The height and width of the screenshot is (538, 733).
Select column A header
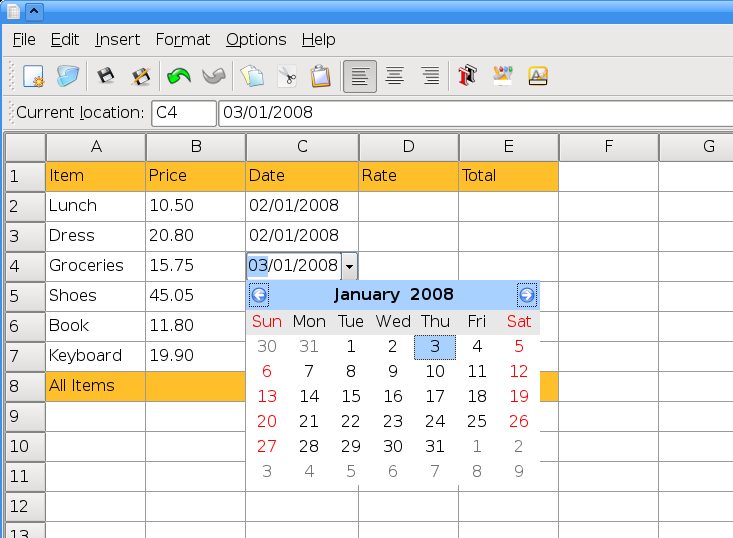point(96,147)
